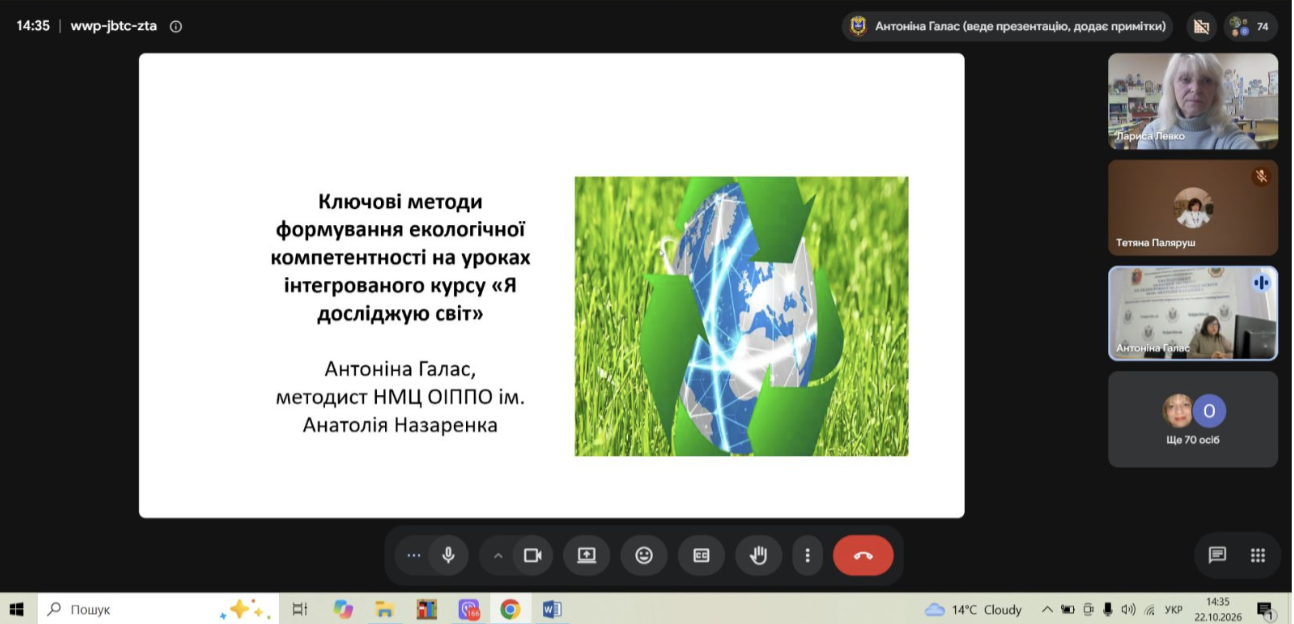The image size is (1294, 624).
Task: Open participants list showing 74
Action: [x=1250, y=26]
